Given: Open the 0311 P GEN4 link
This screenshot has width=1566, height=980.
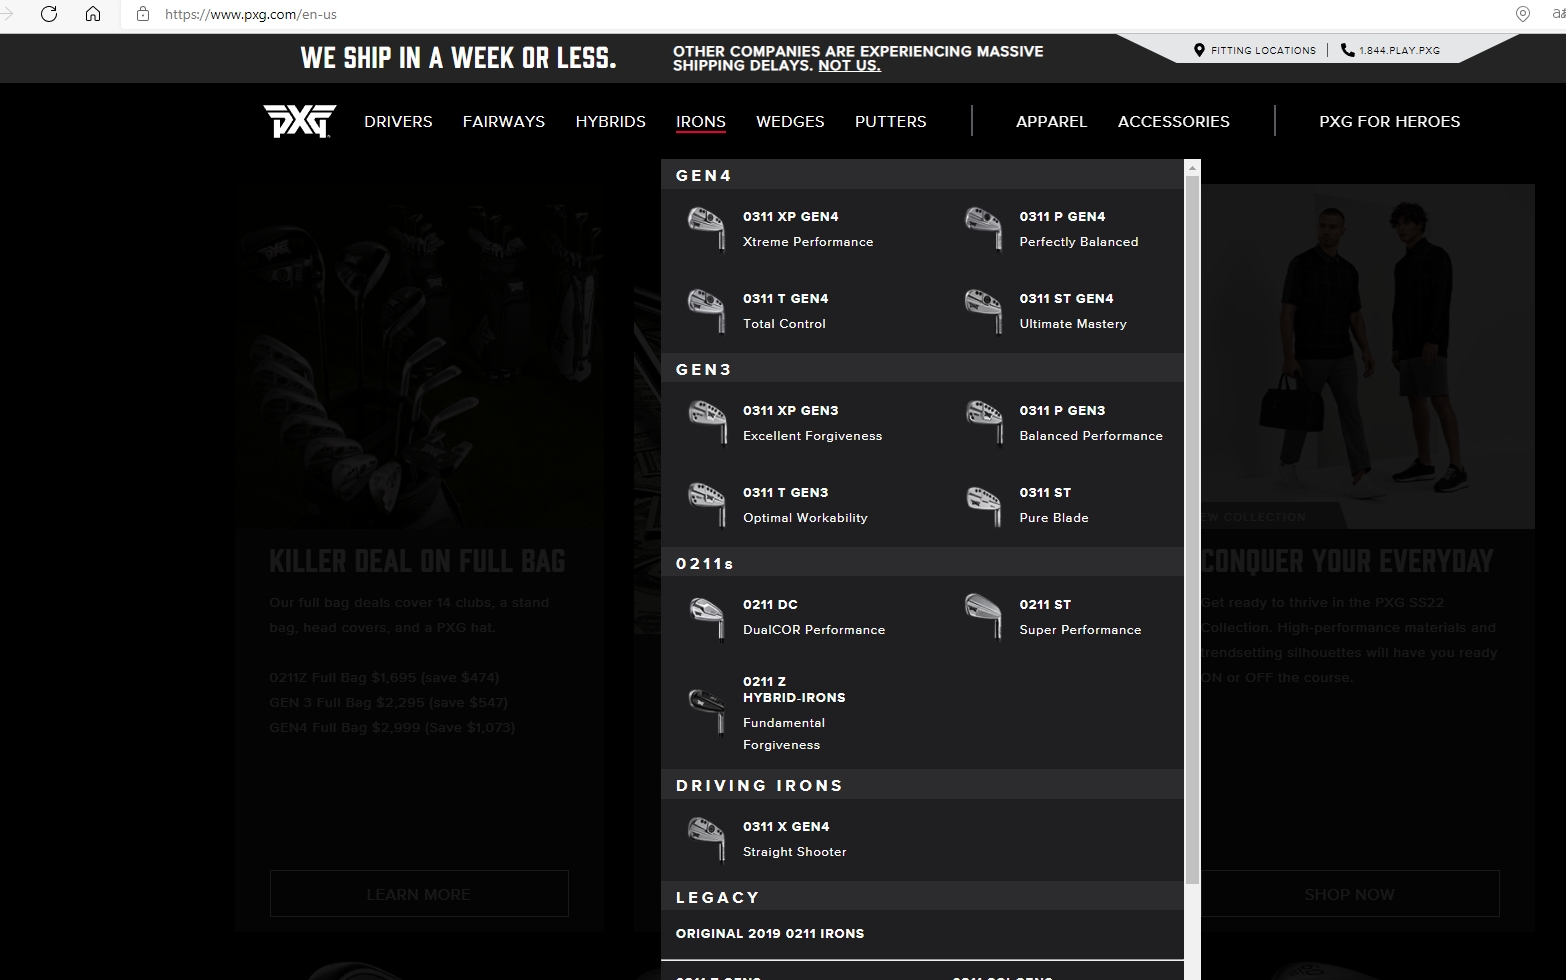Looking at the screenshot, I should tap(1062, 216).
